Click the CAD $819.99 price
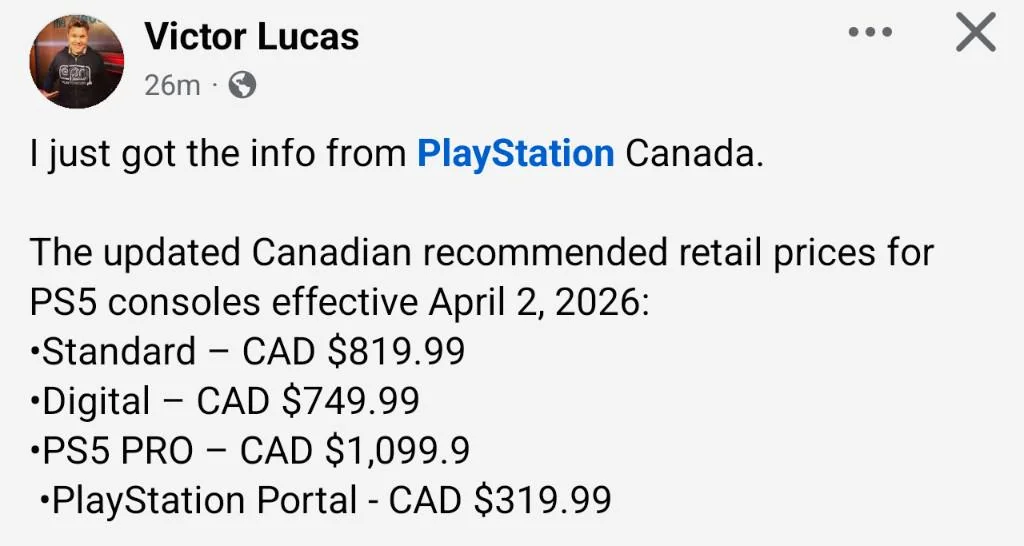This screenshot has width=1024, height=546. 353,351
